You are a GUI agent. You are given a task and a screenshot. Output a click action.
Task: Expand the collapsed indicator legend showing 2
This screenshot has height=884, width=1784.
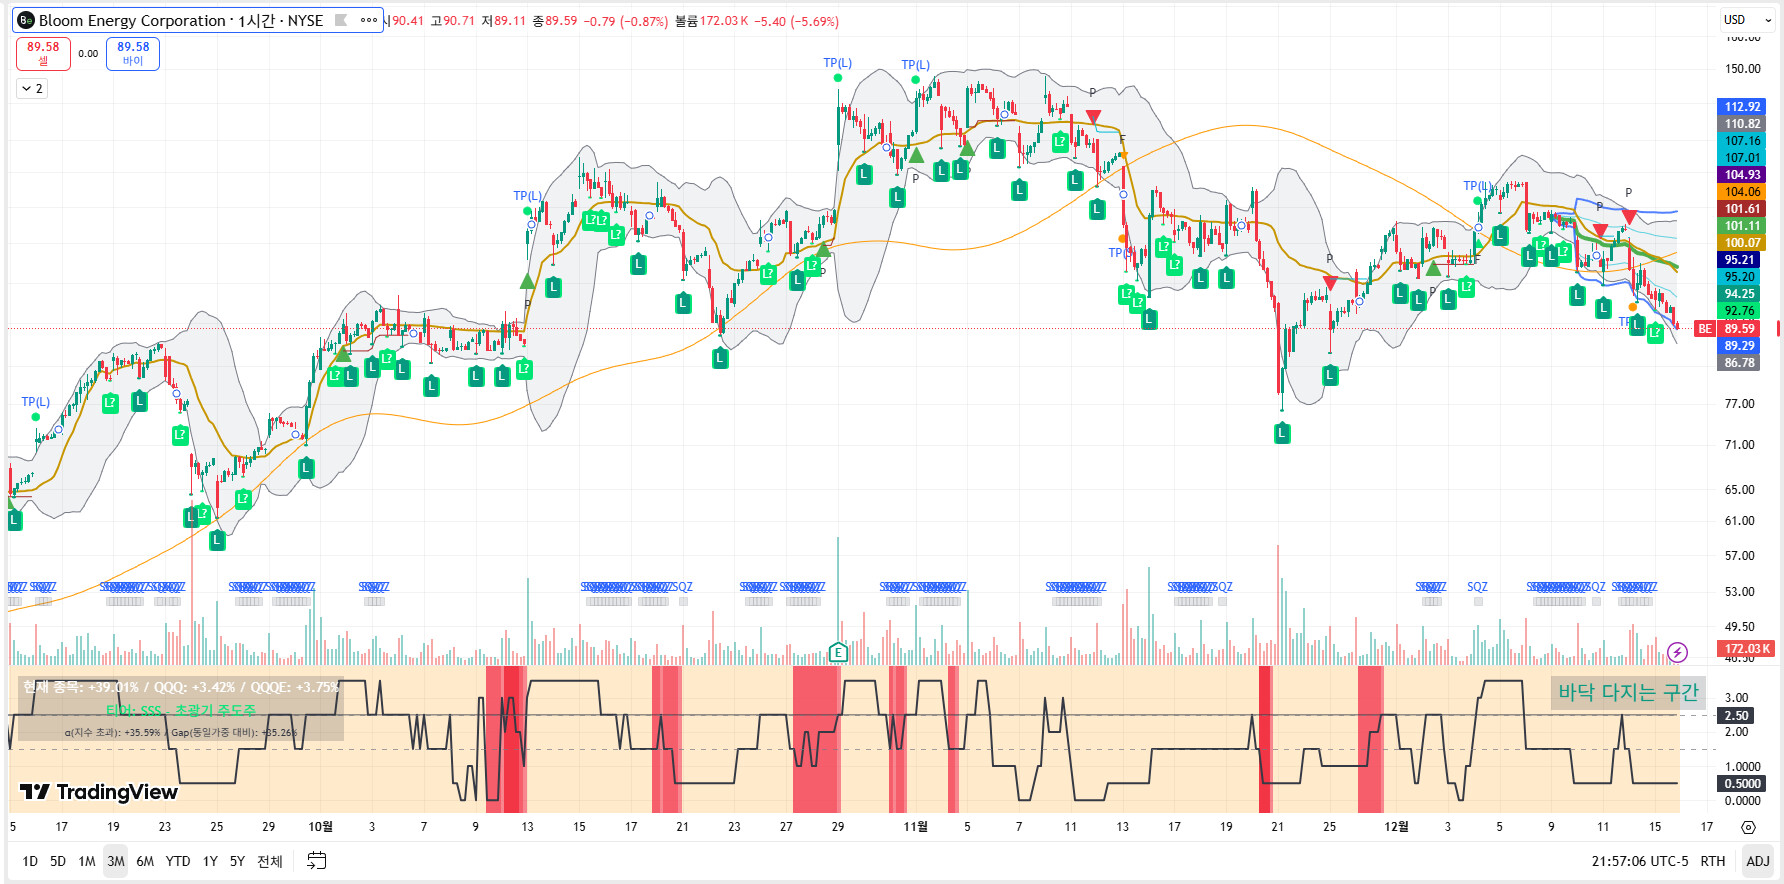tap(32, 89)
